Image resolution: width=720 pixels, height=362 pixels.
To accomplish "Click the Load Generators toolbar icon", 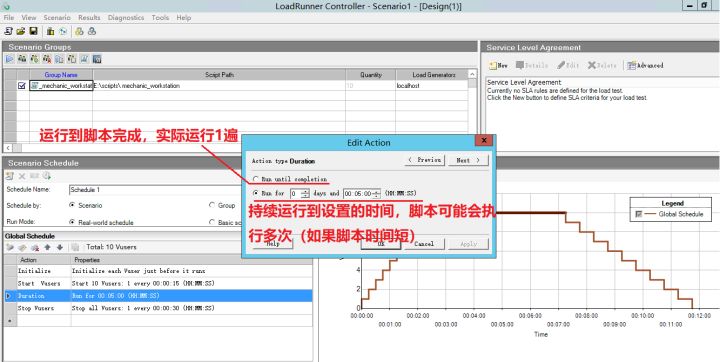I will point(51,31).
